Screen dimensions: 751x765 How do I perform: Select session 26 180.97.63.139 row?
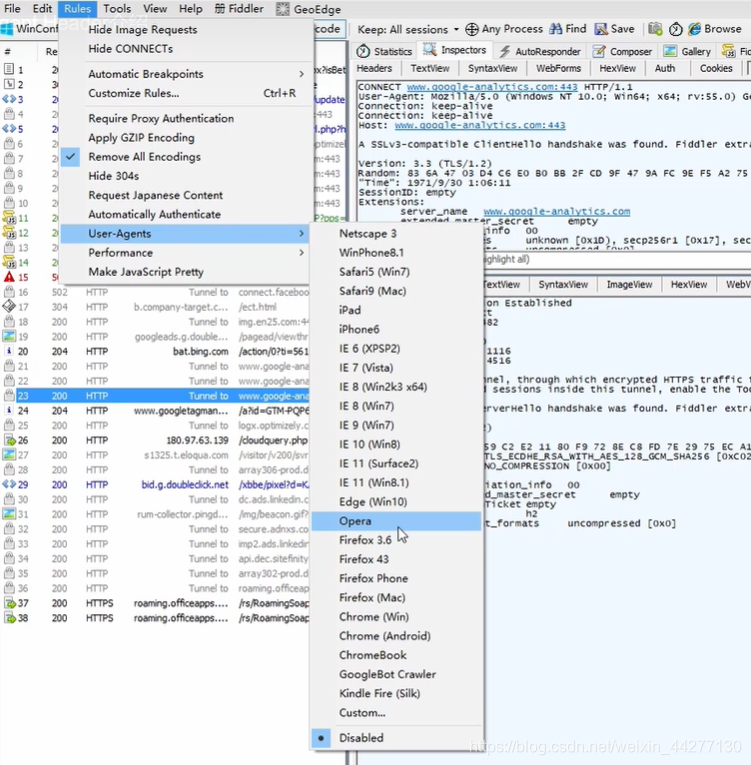[x=155, y=440]
